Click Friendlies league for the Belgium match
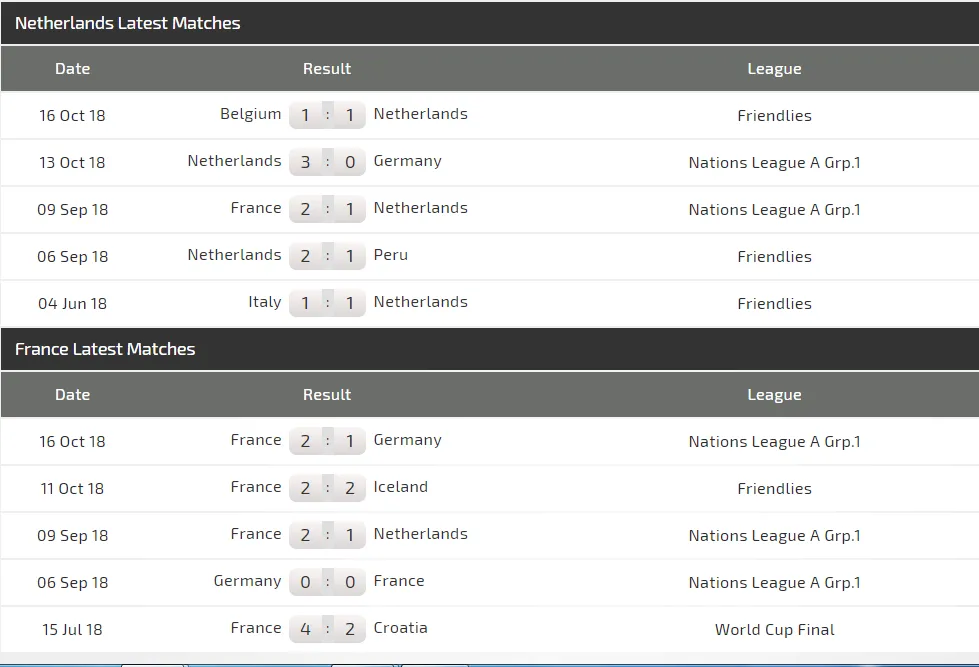Viewport: 979px width, 667px height. 774,116
